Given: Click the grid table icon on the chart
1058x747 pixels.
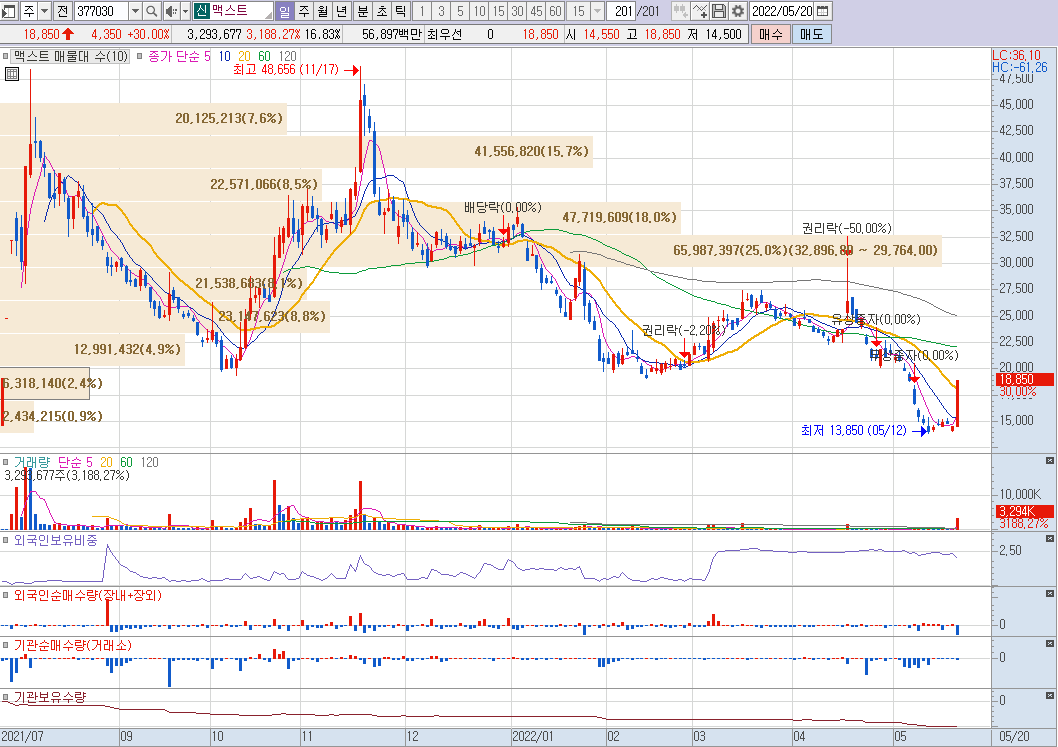Looking at the screenshot, I should click(x=11, y=74).
